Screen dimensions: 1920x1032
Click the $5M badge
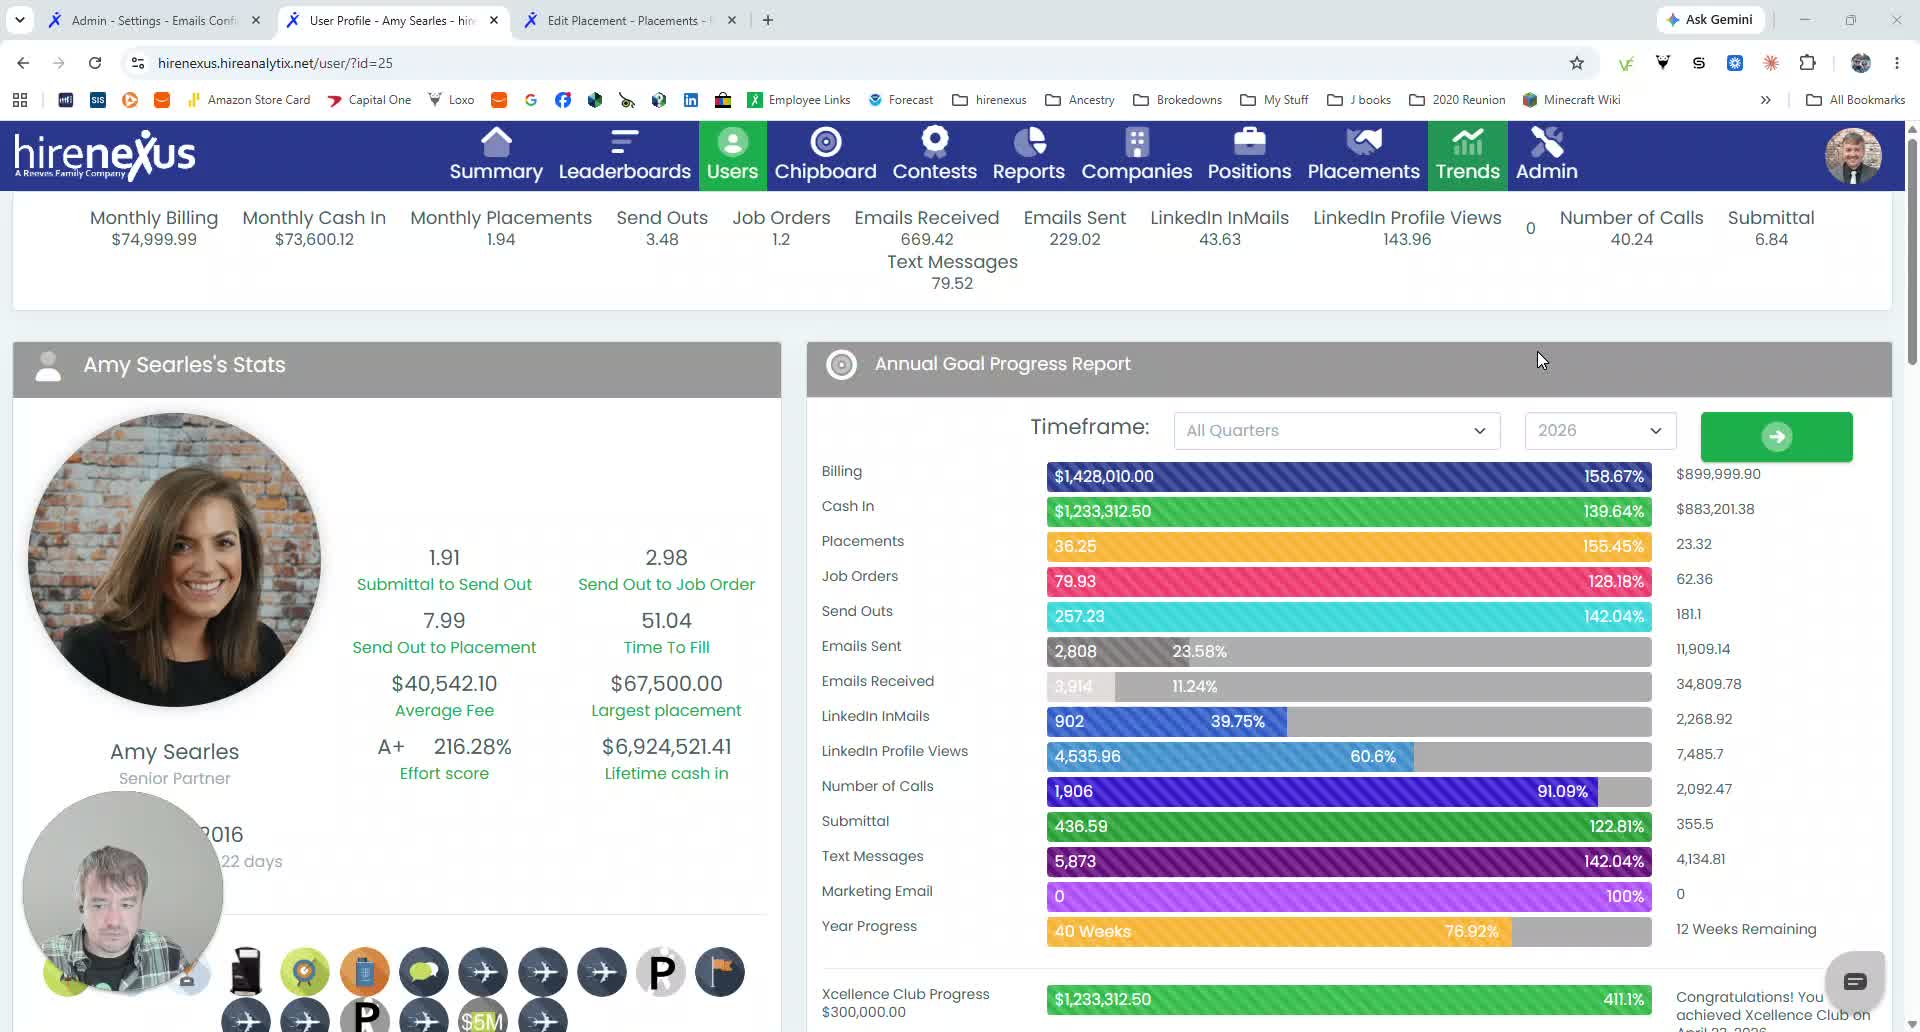coord(483,1016)
